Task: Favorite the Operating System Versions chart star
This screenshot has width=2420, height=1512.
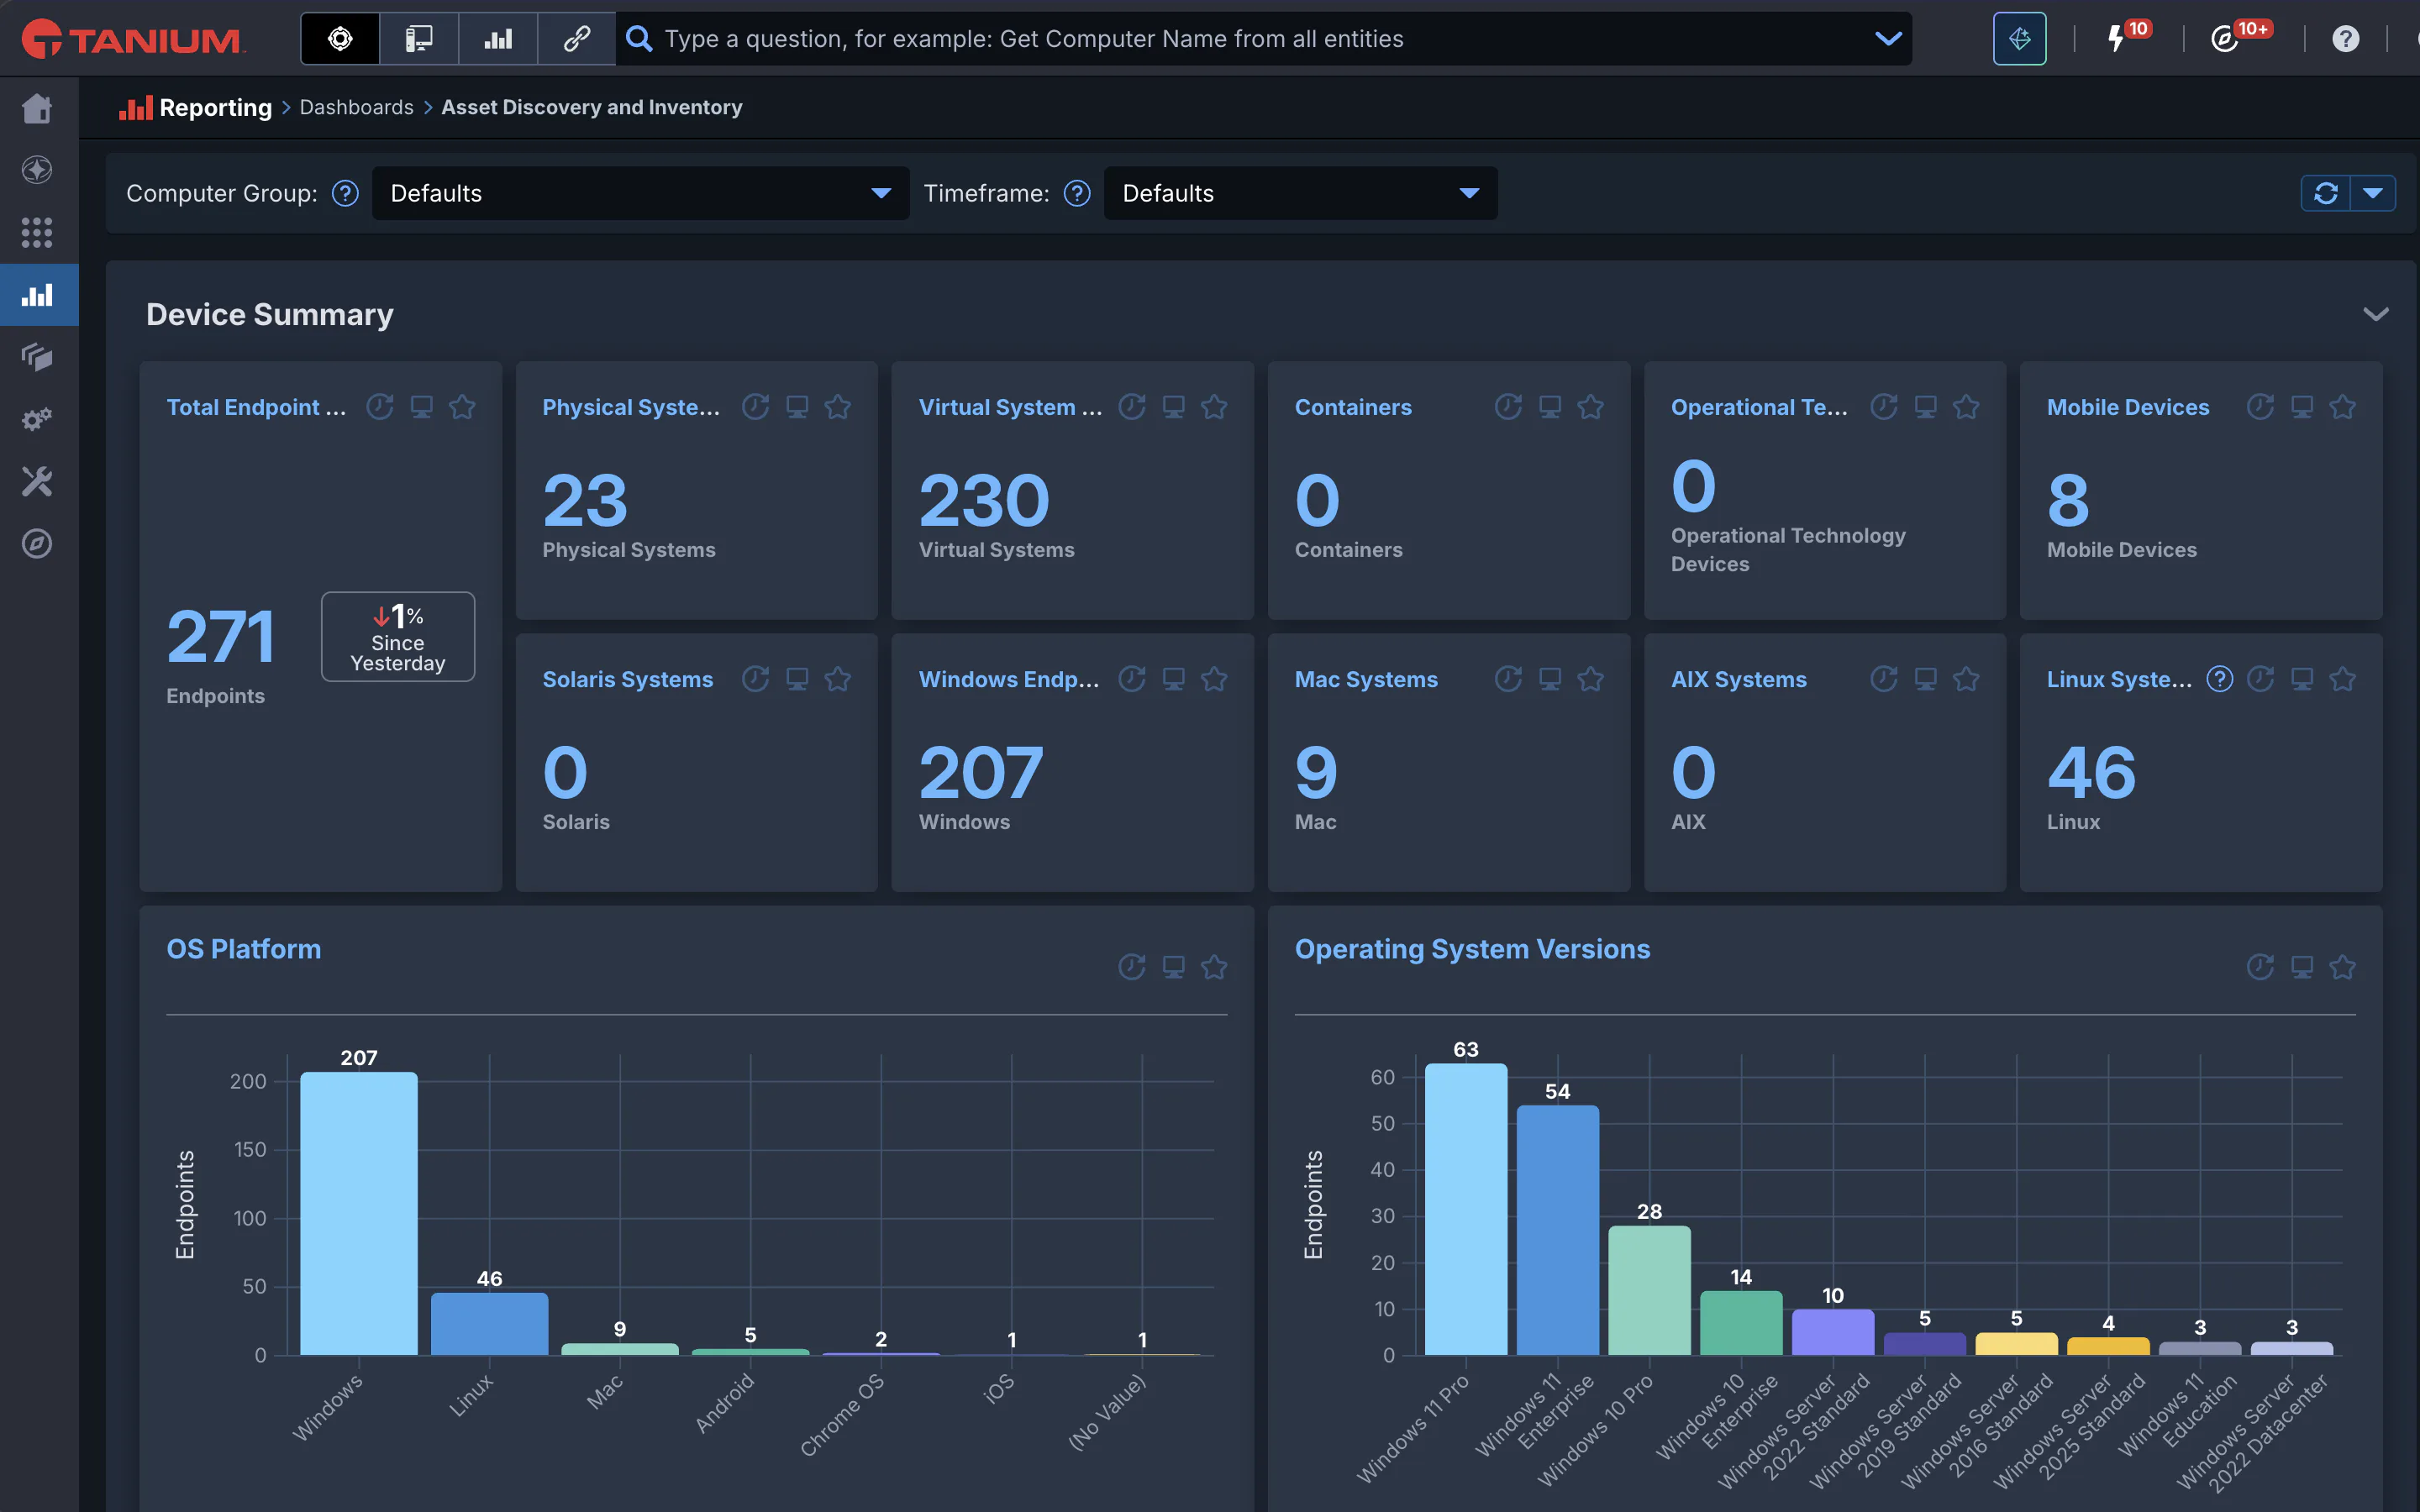Action: [x=2343, y=967]
